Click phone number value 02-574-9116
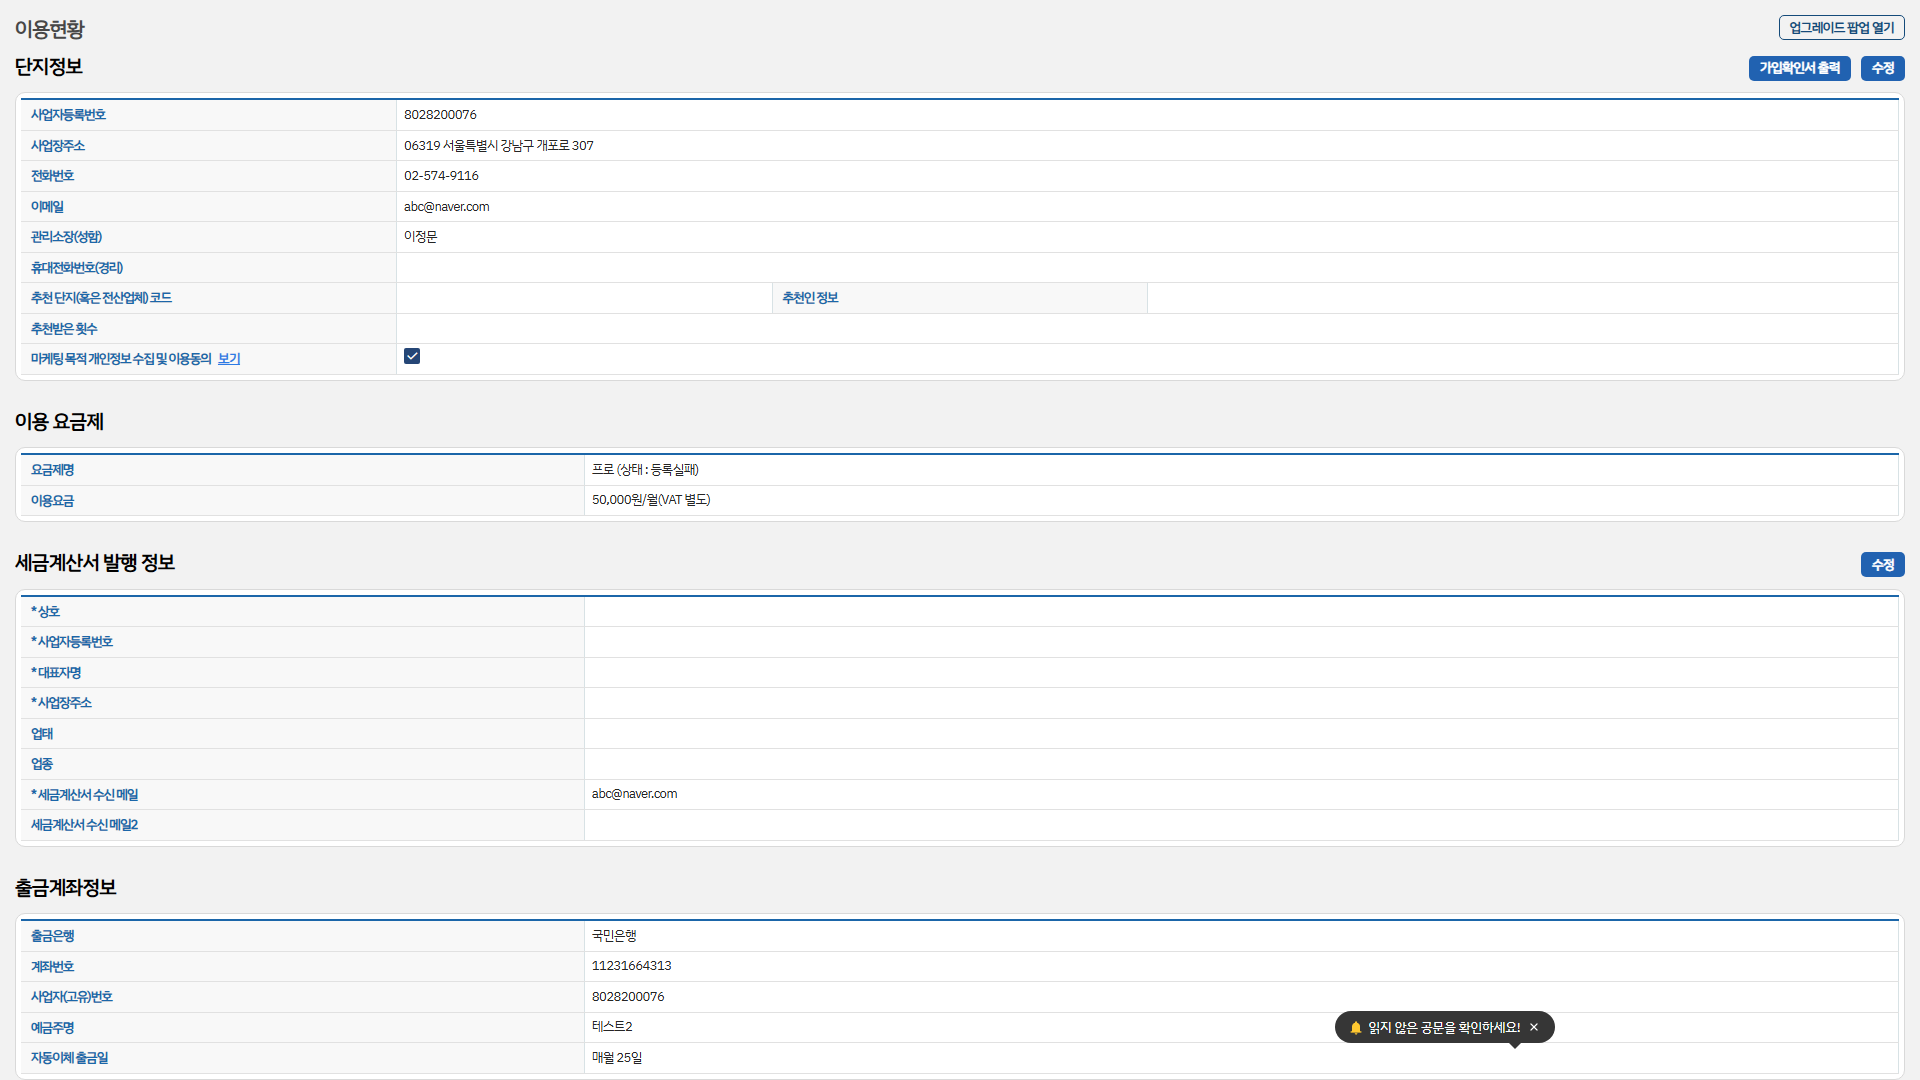 pyautogui.click(x=441, y=176)
